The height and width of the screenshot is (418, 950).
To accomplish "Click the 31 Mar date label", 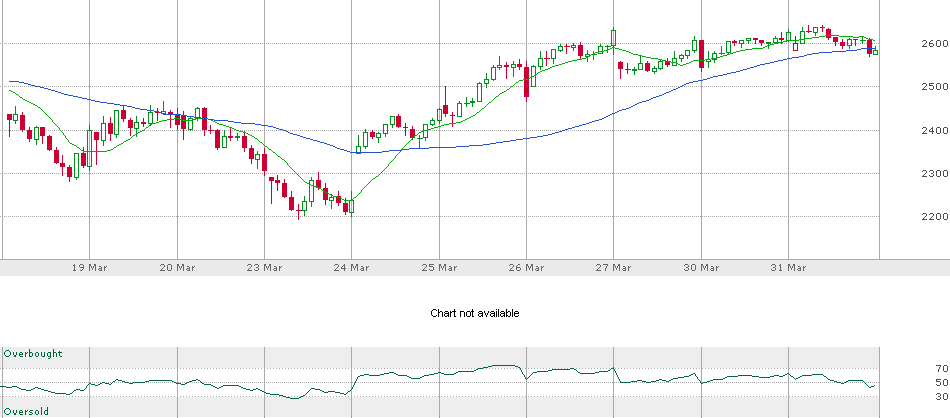I will coord(788,268).
